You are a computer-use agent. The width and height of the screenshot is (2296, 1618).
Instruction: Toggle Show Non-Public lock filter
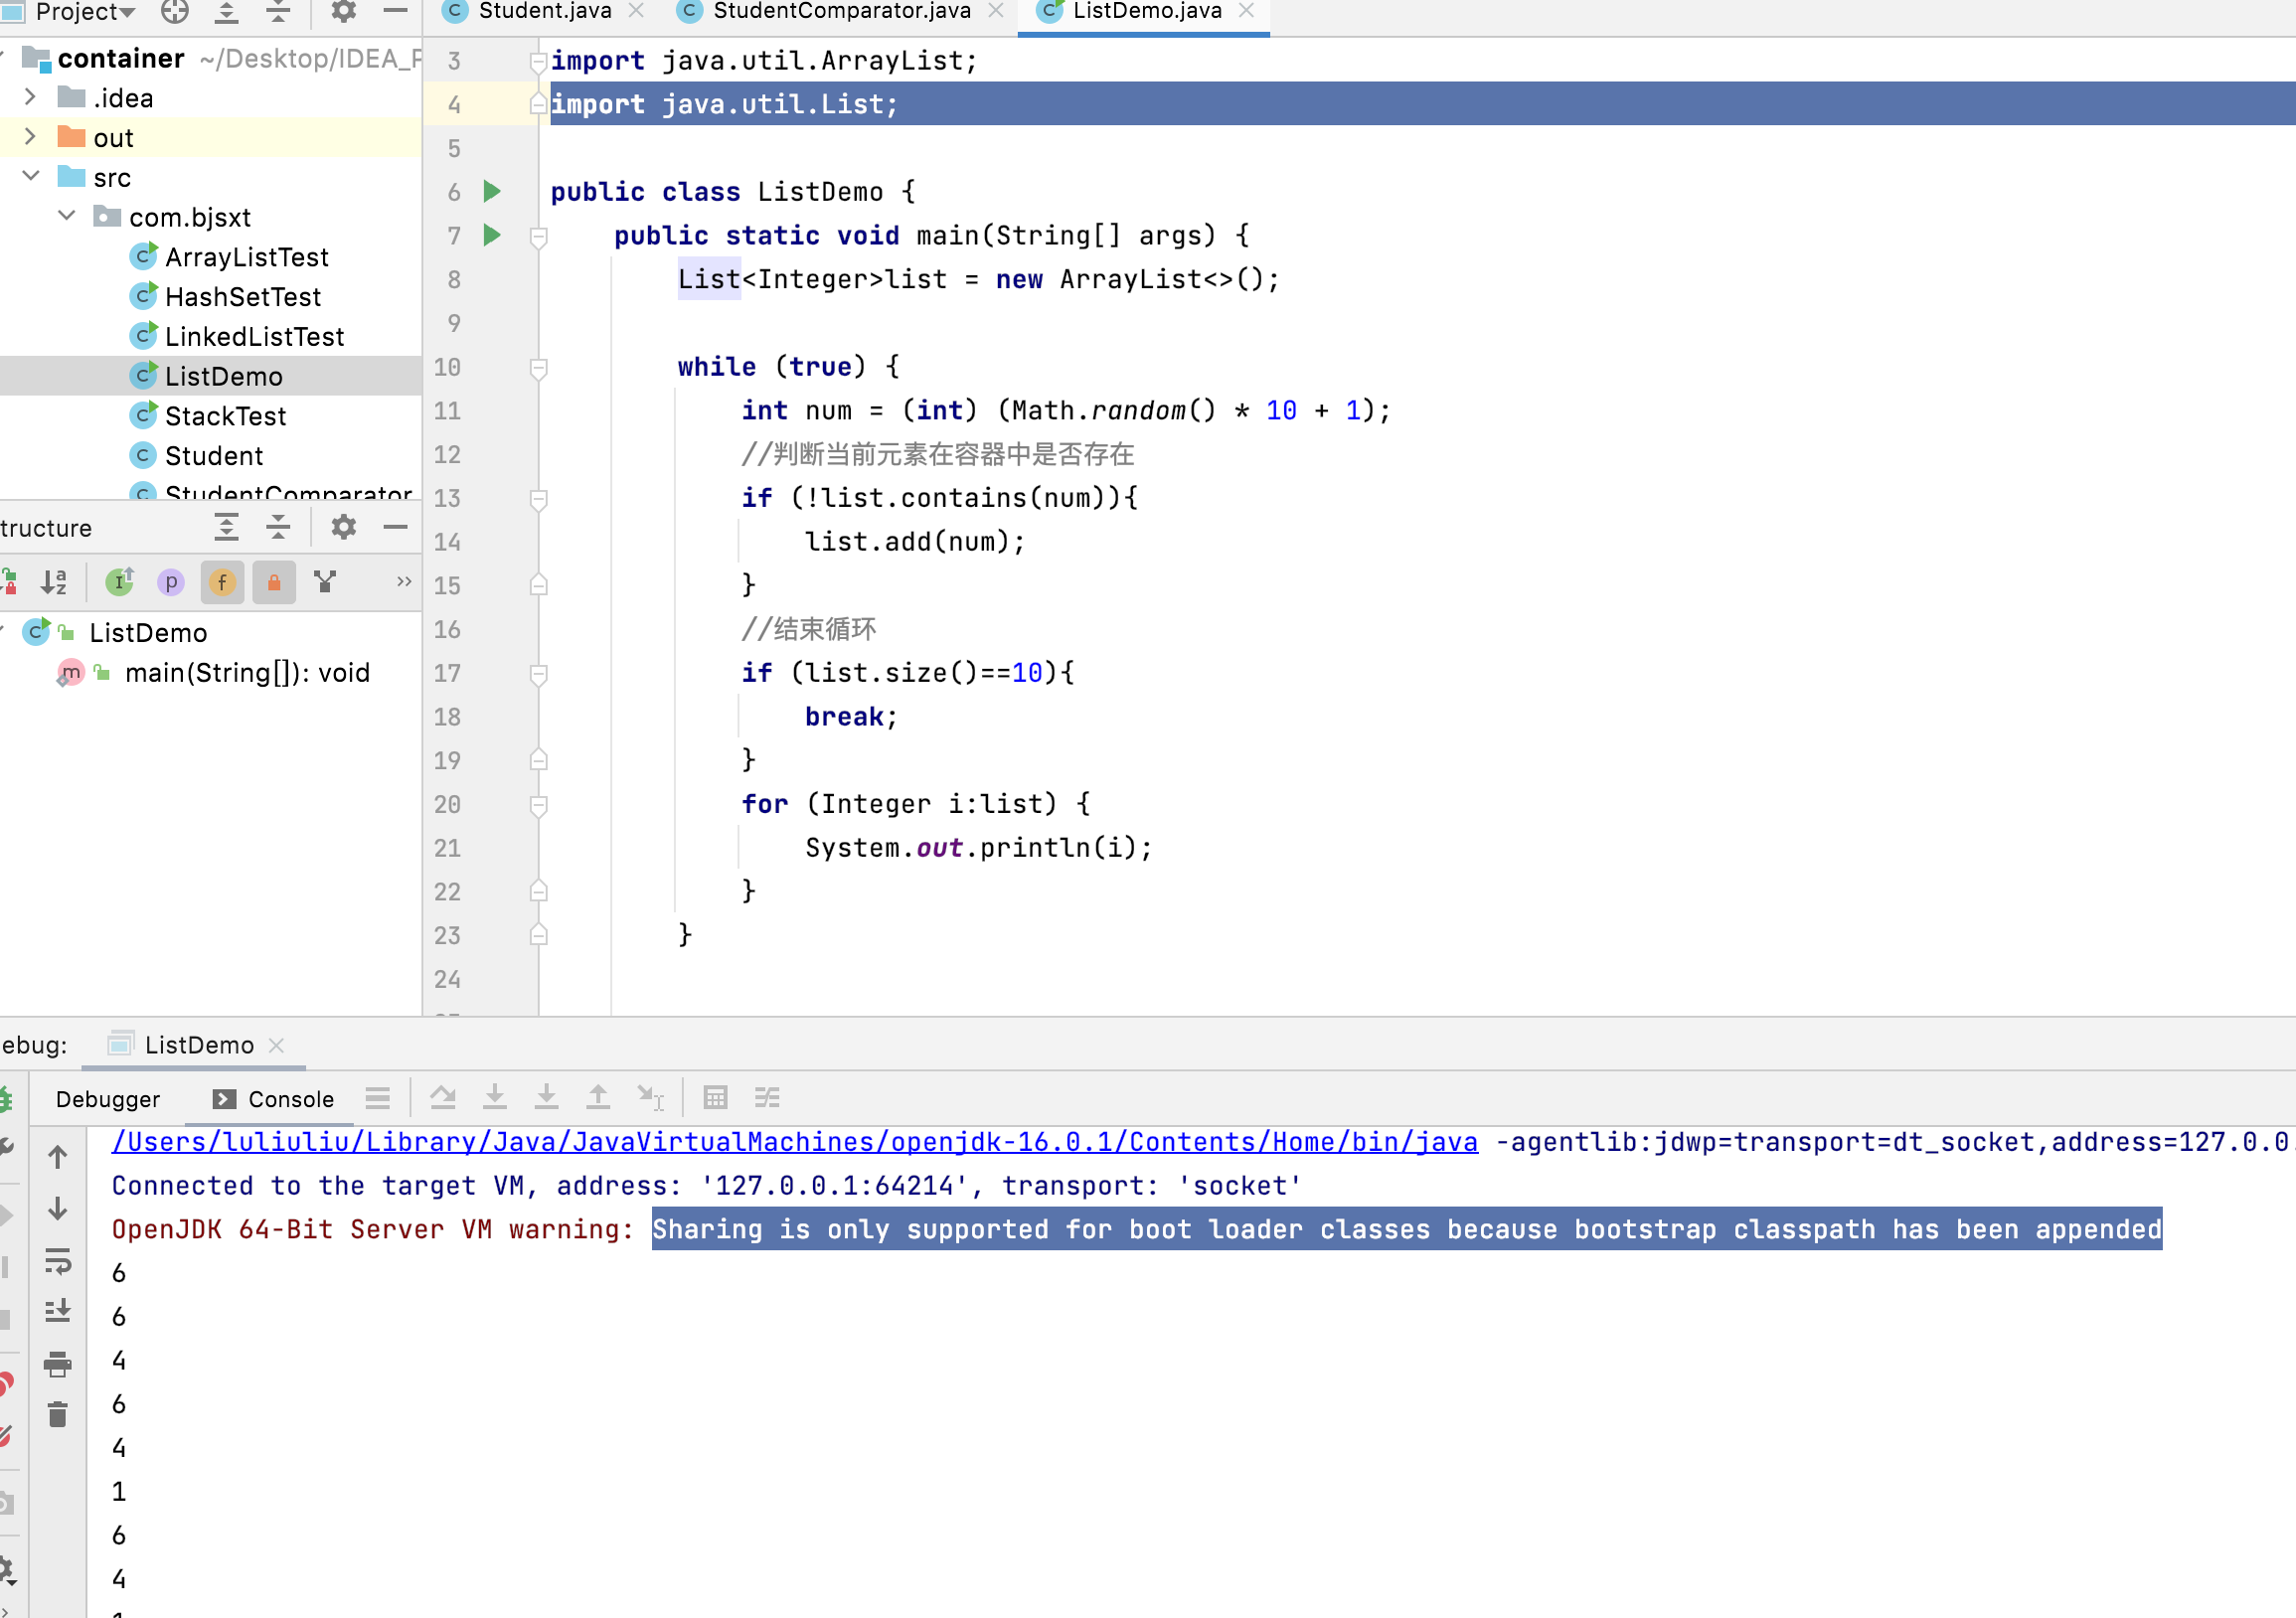(274, 582)
